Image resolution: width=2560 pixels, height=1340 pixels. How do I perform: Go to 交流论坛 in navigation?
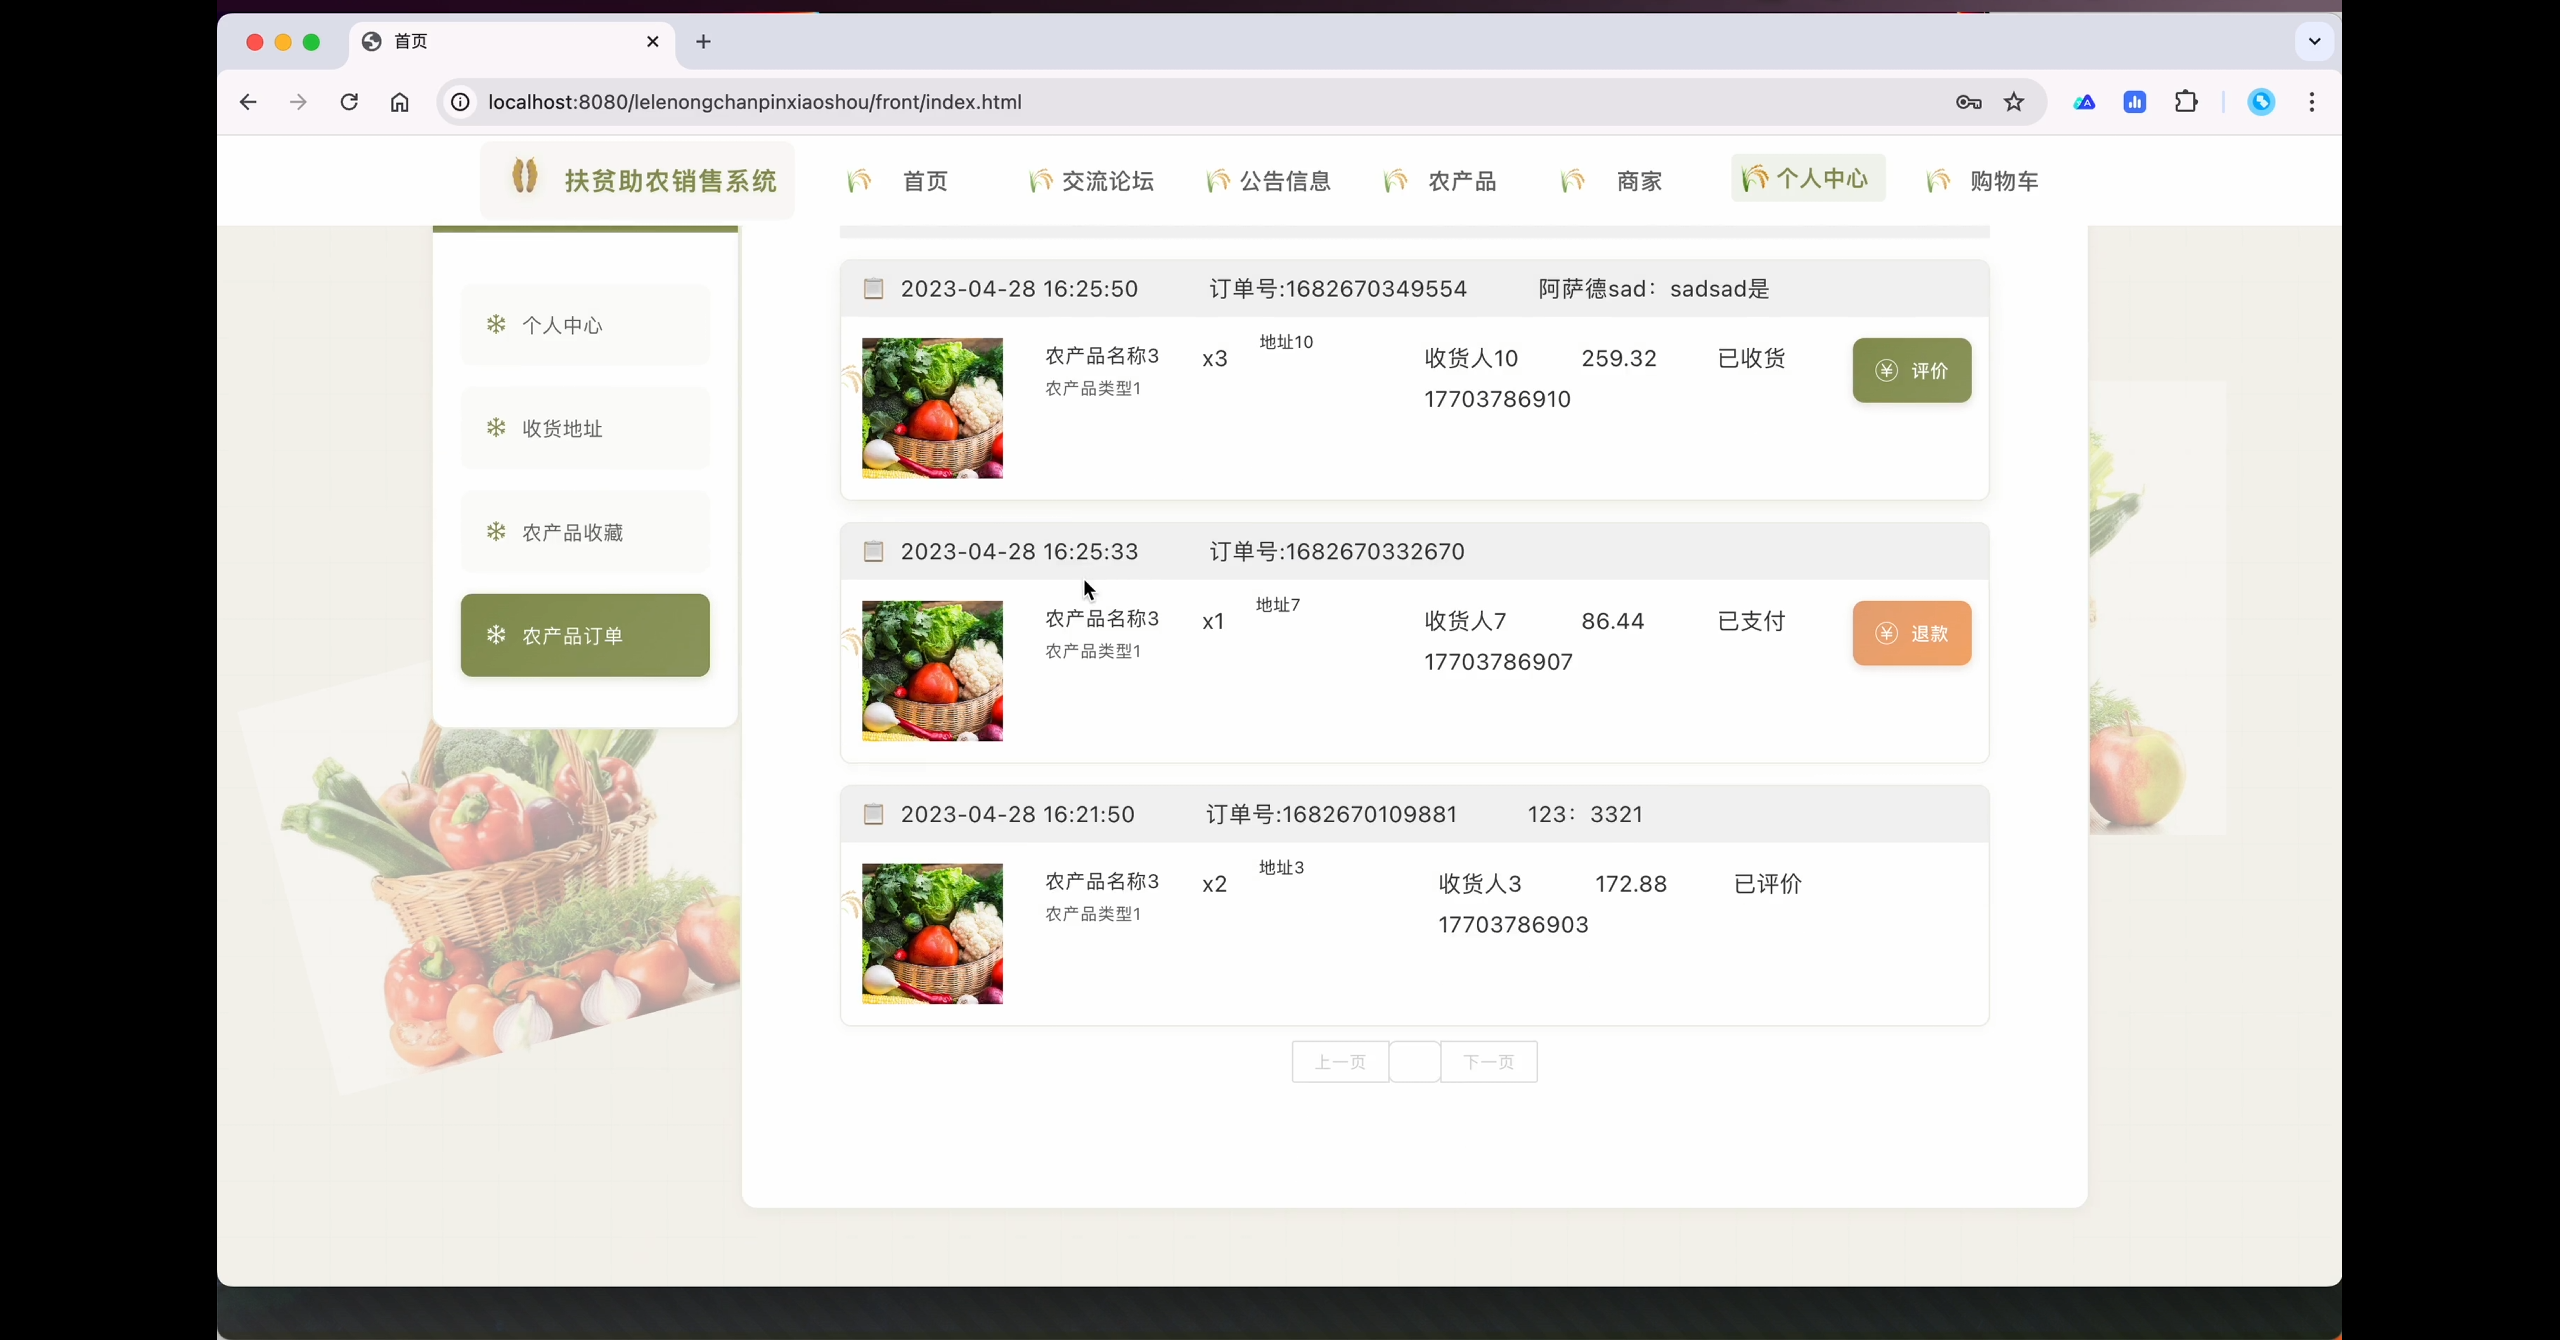tap(1091, 181)
